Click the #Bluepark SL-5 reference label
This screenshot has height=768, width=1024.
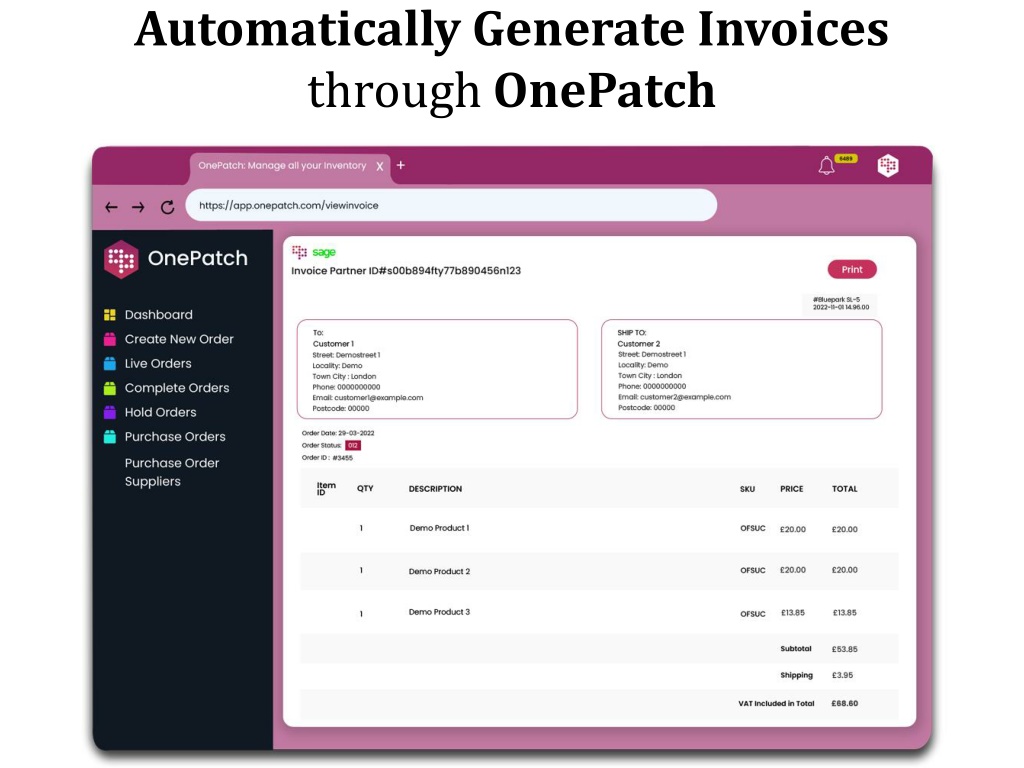(836, 299)
